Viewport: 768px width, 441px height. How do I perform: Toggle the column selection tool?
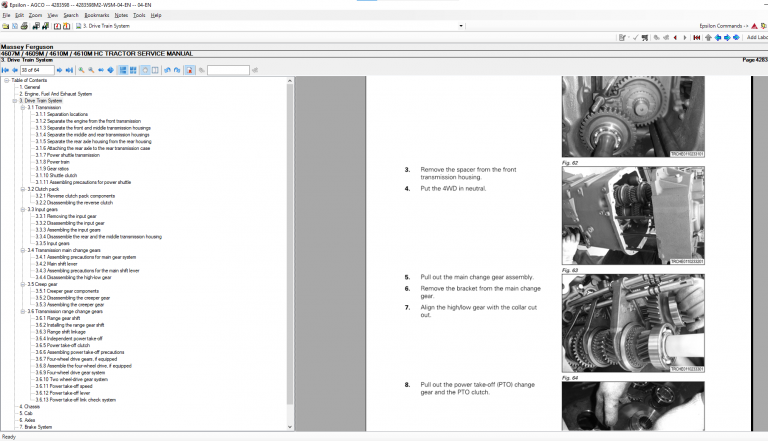click(155, 70)
